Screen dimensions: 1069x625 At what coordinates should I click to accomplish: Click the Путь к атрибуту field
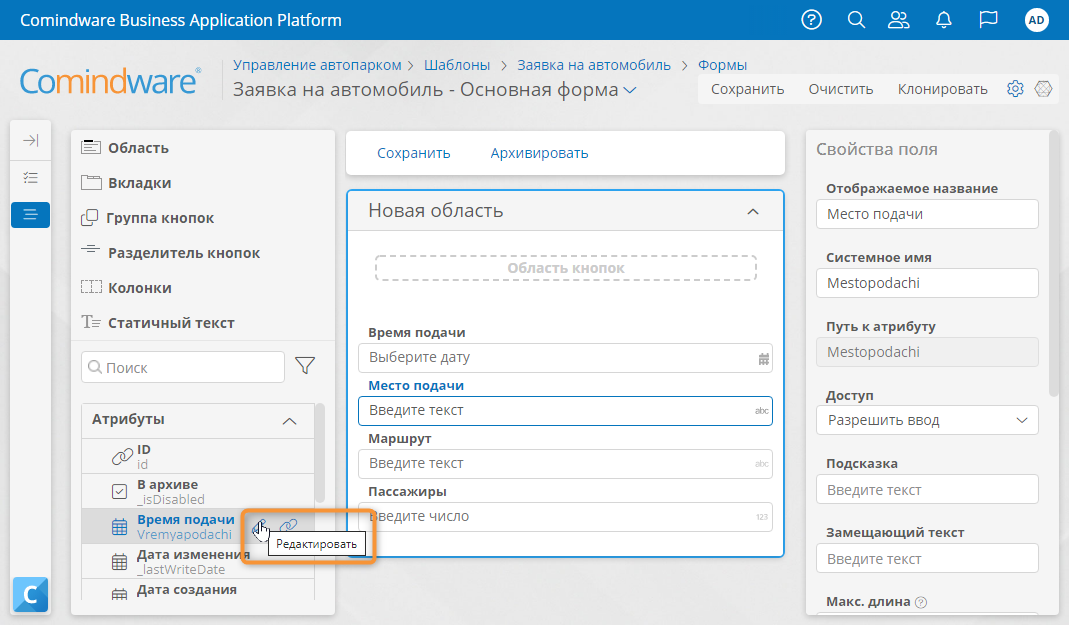(x=927, y=352)
